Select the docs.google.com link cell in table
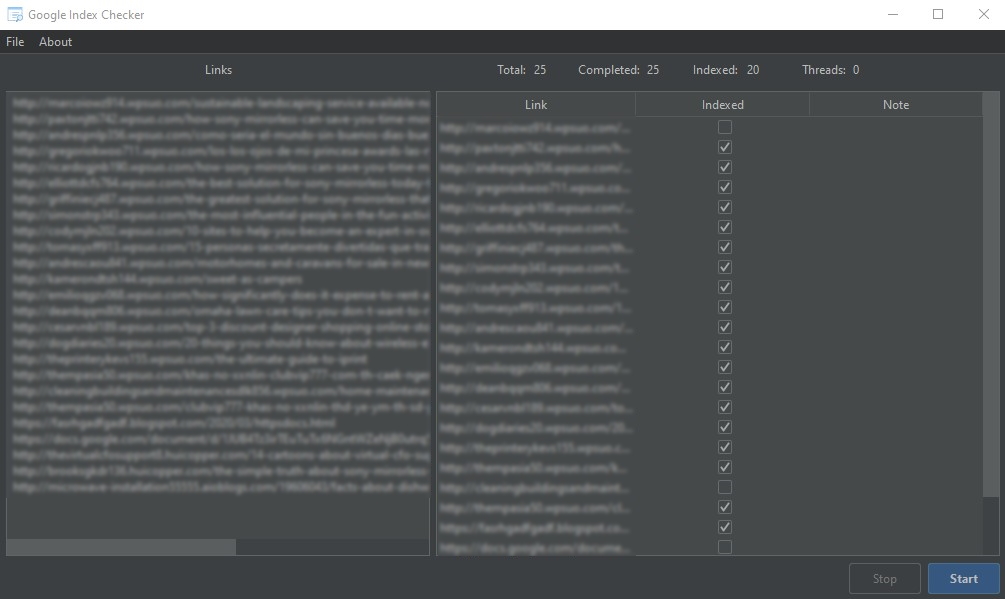The image size is (1005, 599). click(x=536, y=548)
